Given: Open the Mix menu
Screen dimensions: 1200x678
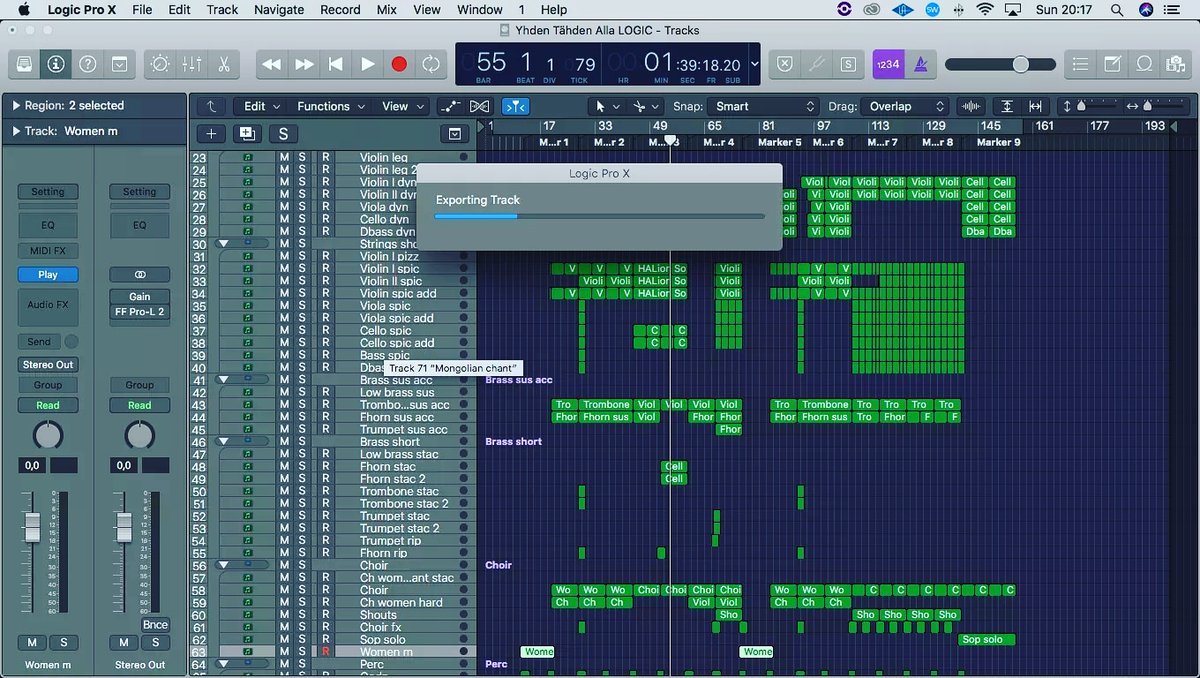Looking at the screenshot, I should coord(387,9).
